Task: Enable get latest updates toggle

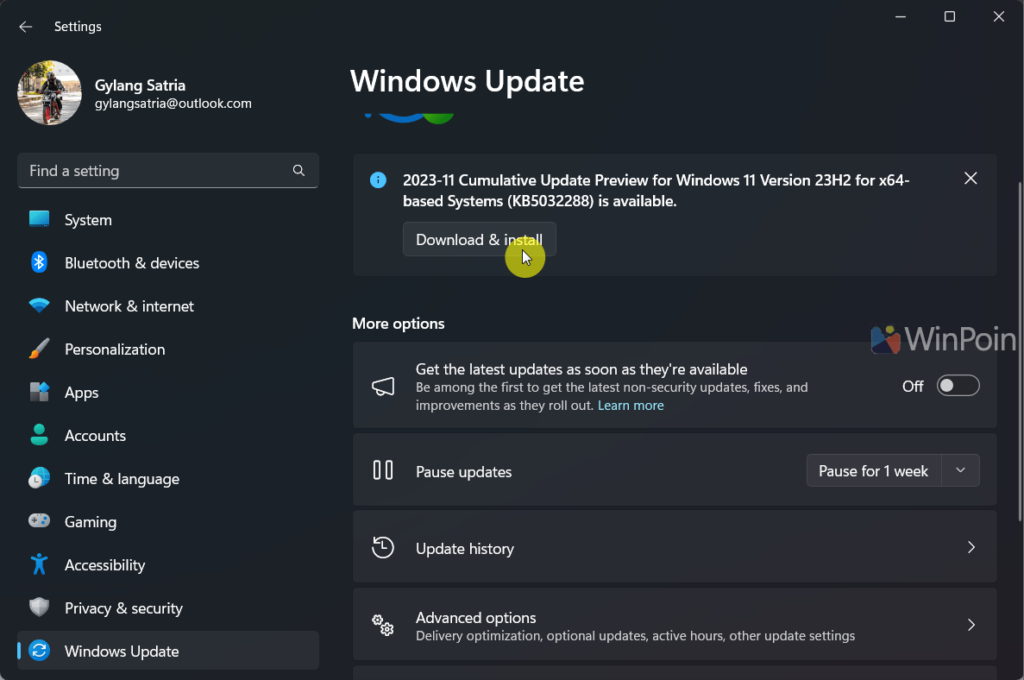Action: click(x=957, y=386)
